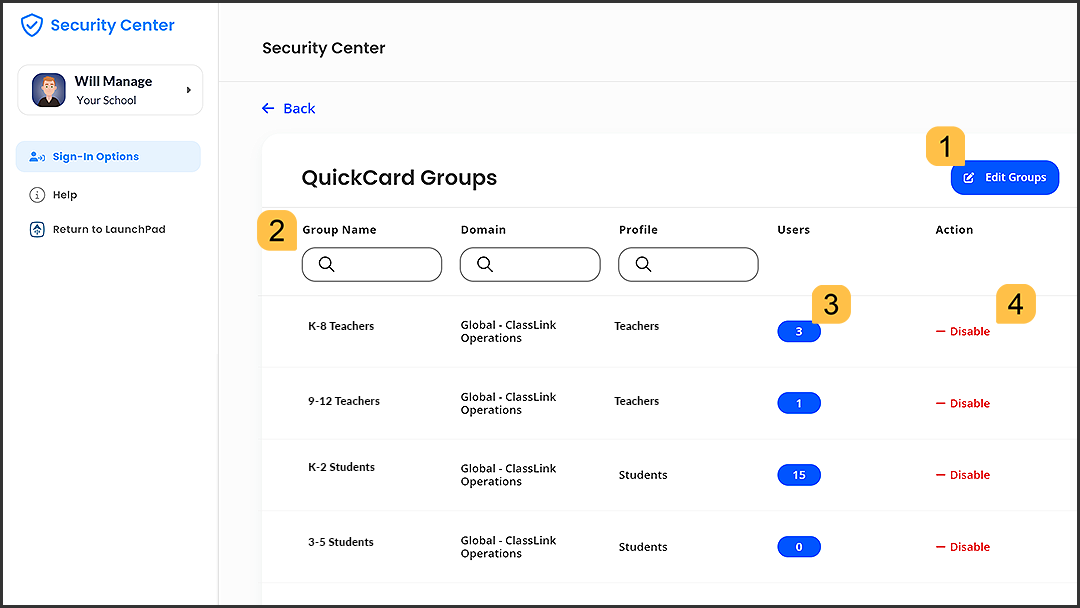1080x608 pixels.
Task: Click inside the Group Name search field
Action: (x=380, y=264)
